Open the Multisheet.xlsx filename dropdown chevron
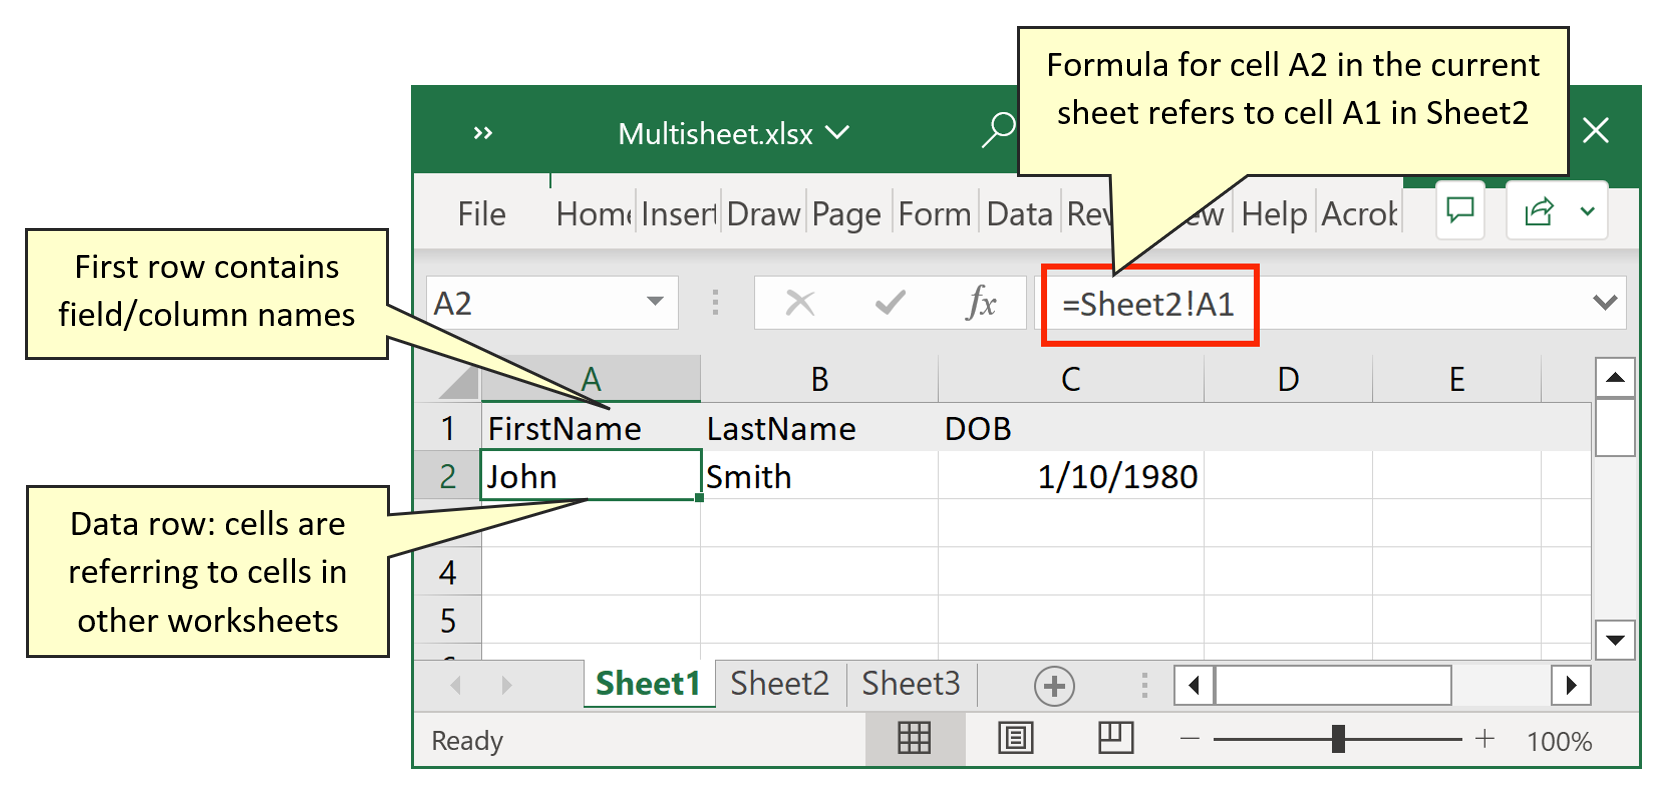 pyautogui.click(x=837, y=132)
